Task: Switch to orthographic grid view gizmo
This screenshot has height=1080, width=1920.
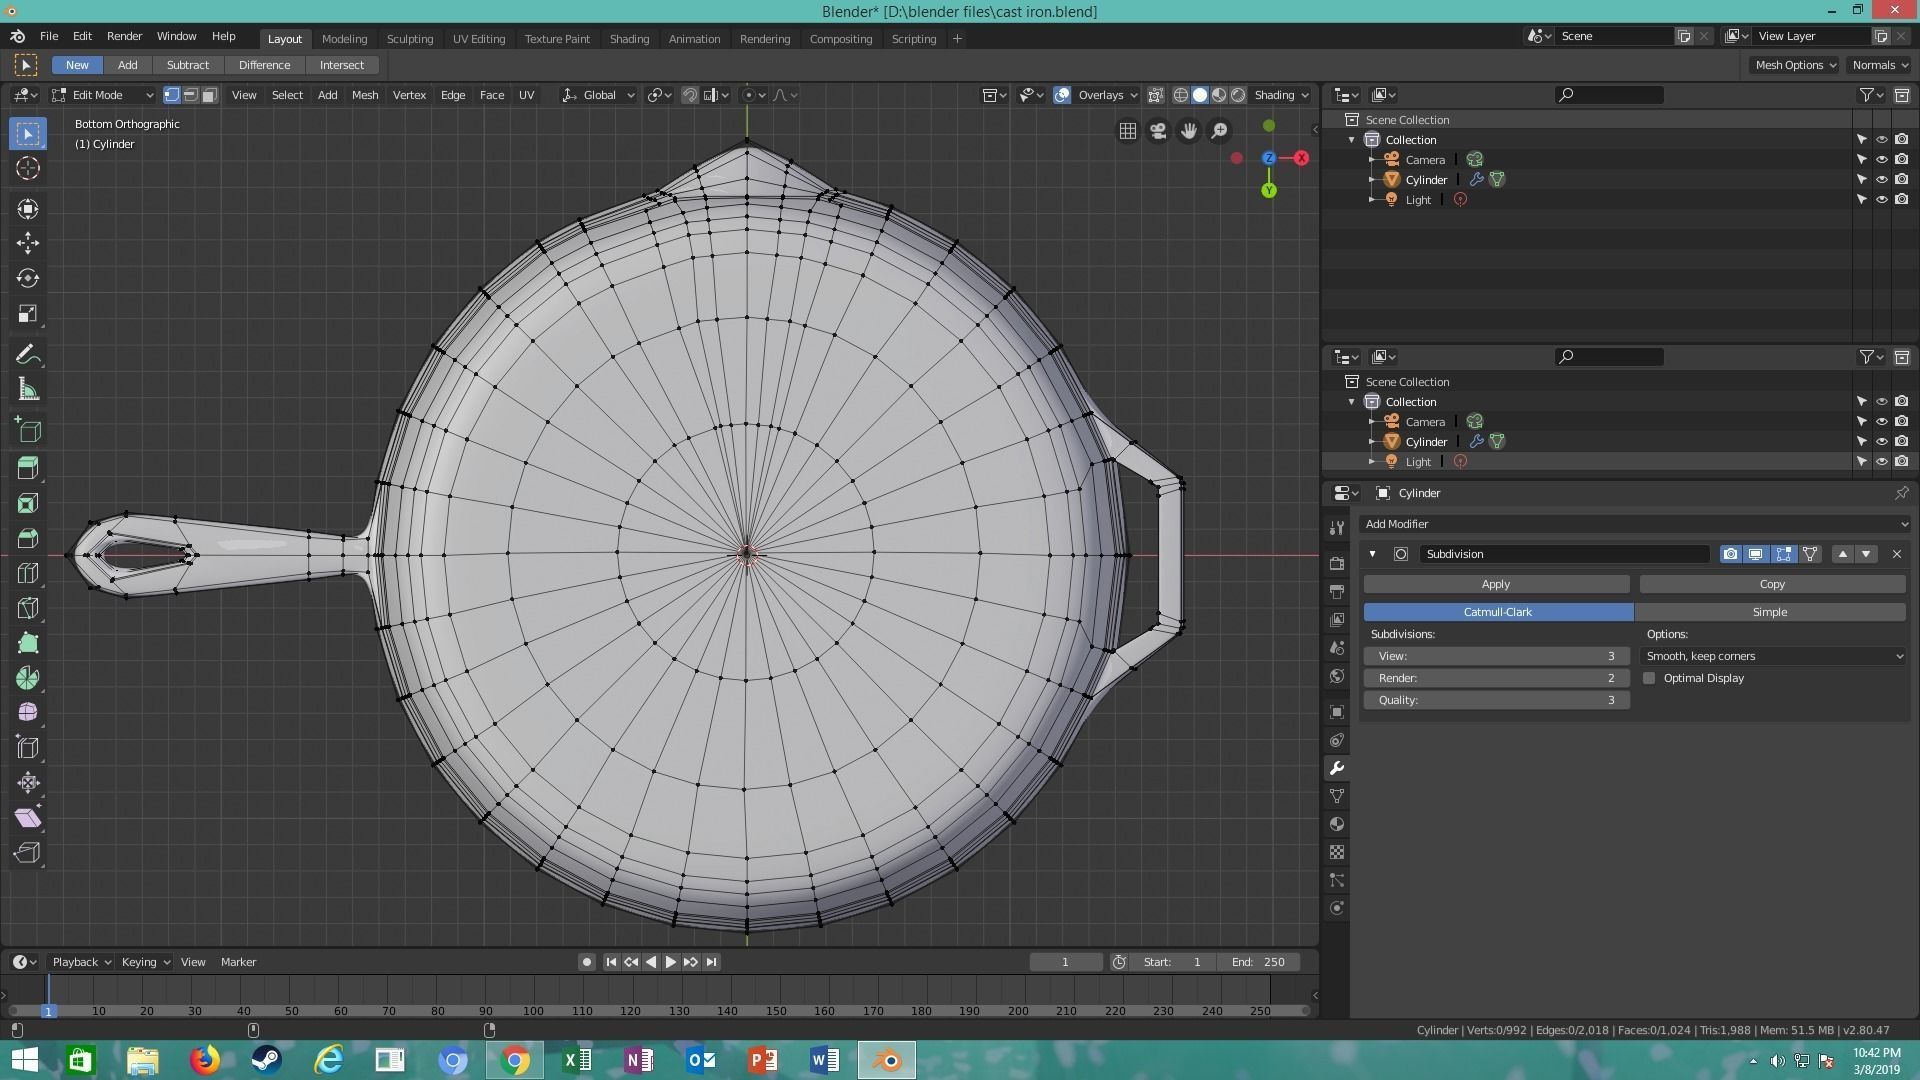Action: (x=1127, y=131)
